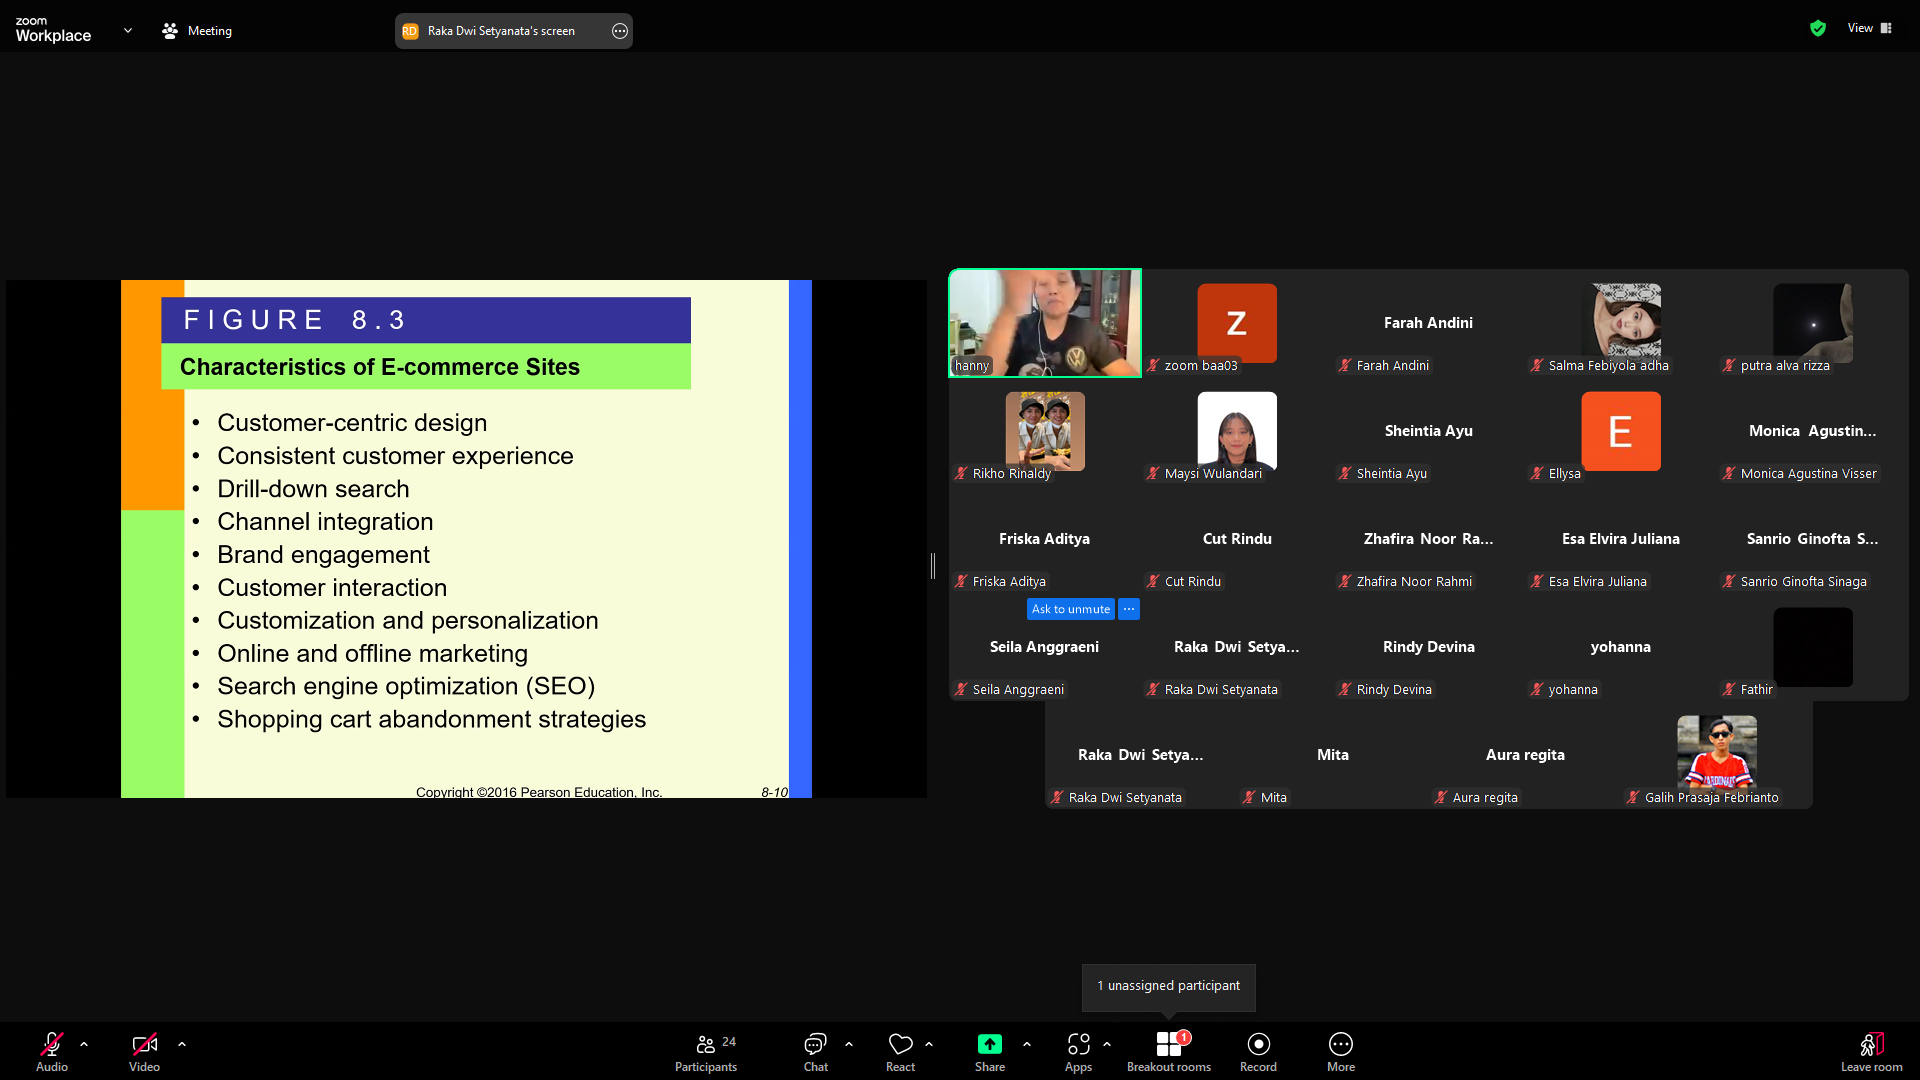Screen dimensions: 1920x1080
Task: Open the Chat panel
Action: 816,1051
